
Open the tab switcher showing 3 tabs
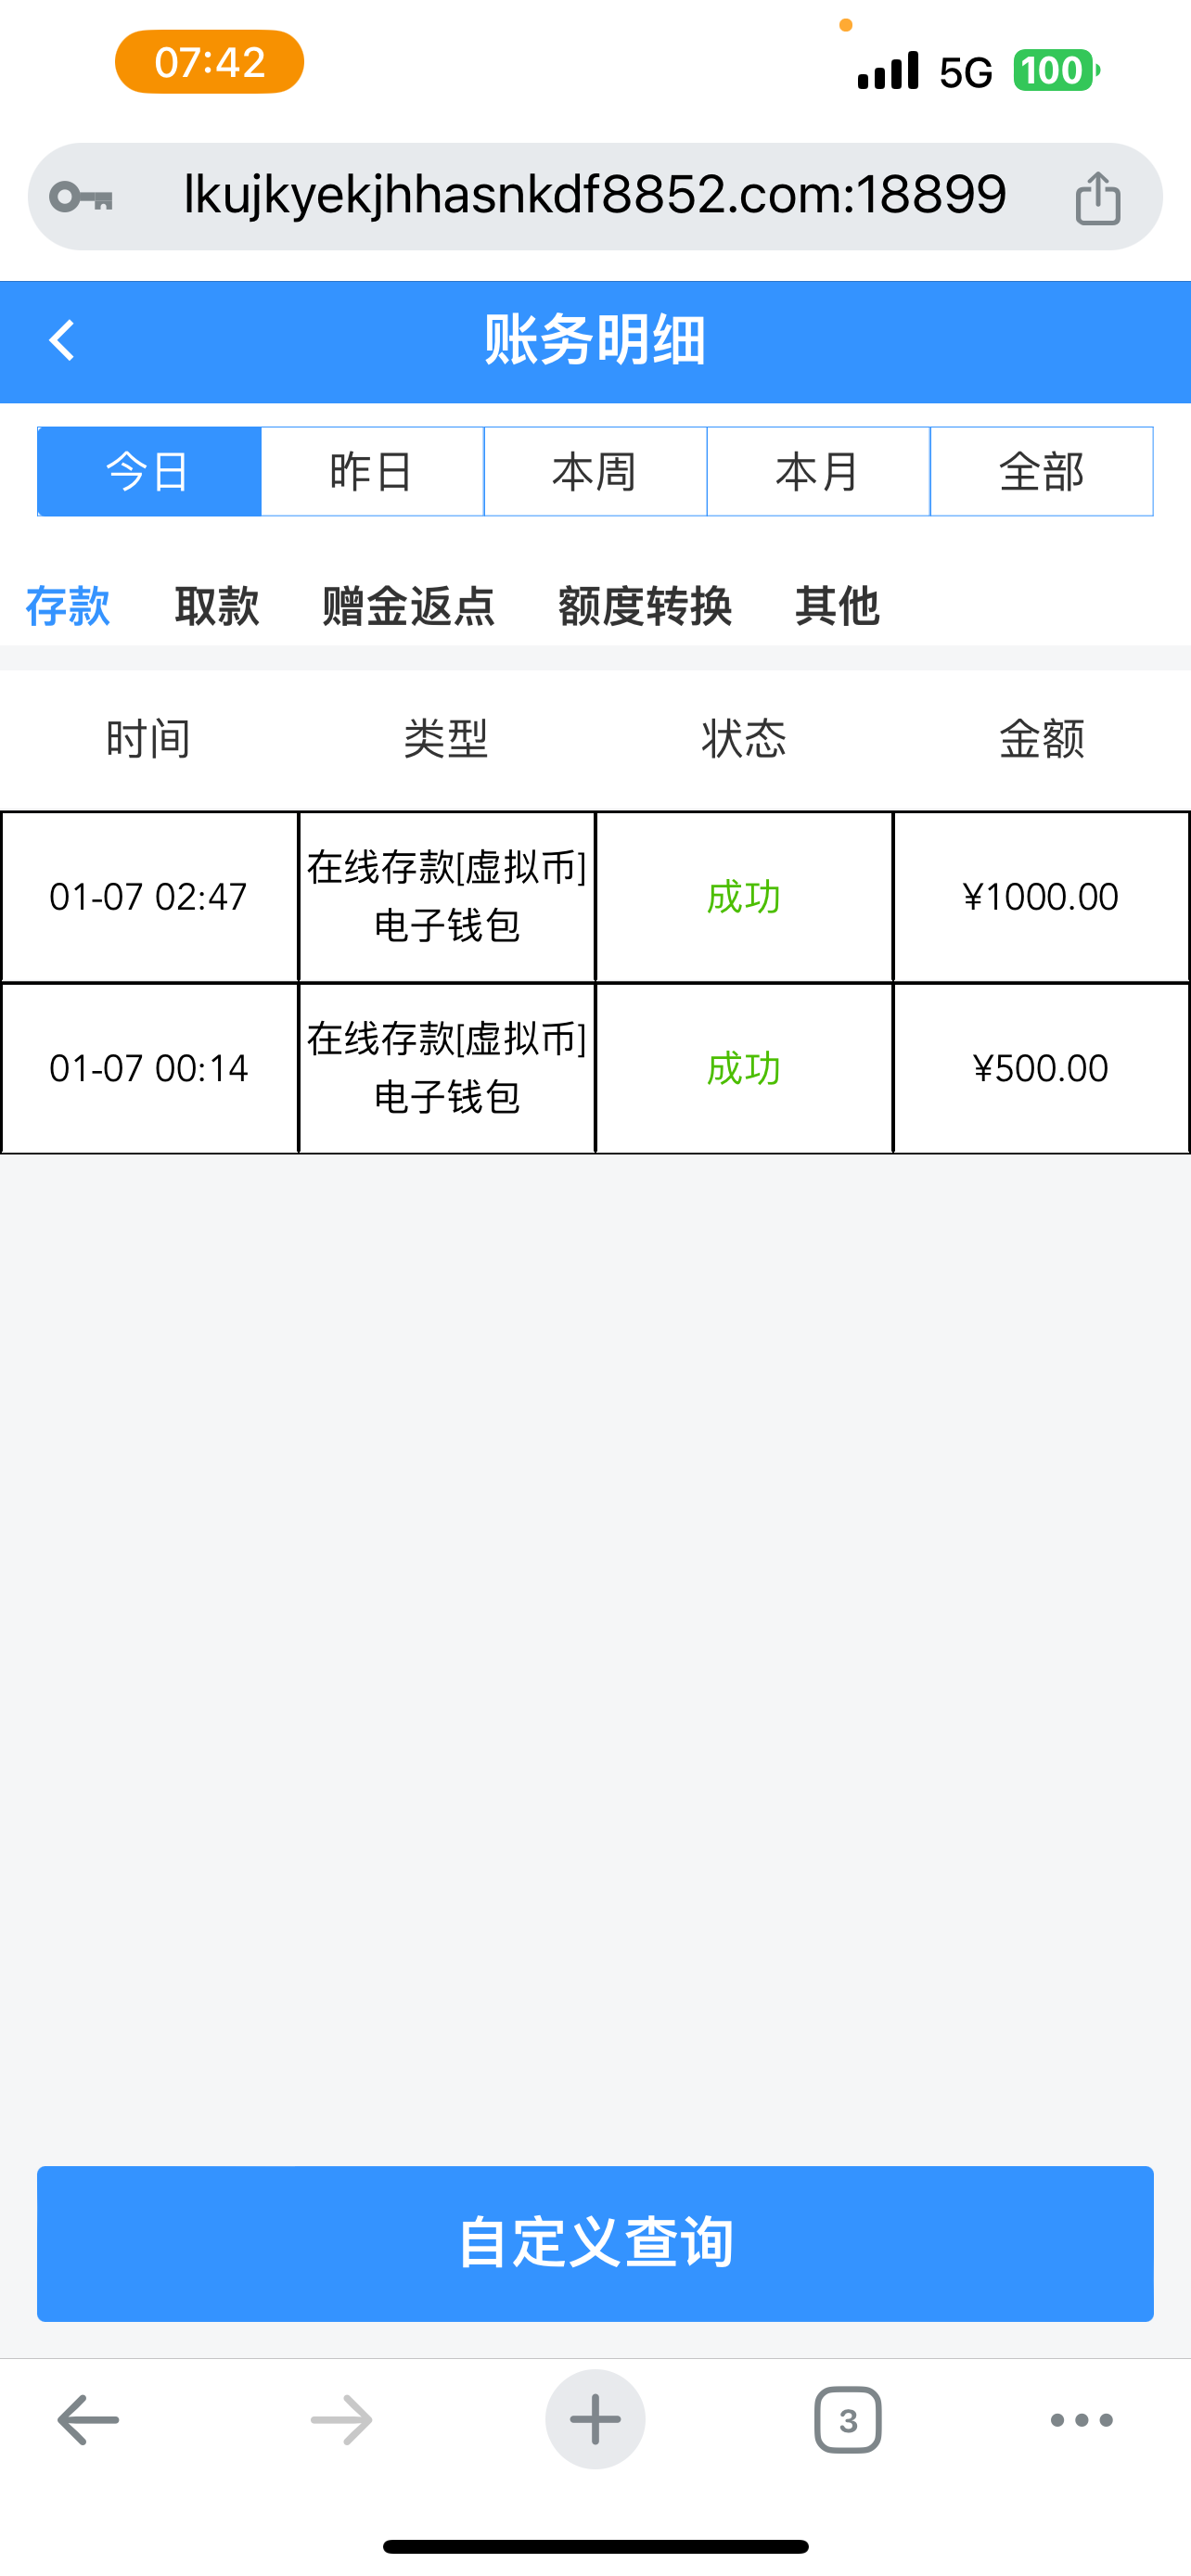pyautogui.click(x=847, y=2420)
